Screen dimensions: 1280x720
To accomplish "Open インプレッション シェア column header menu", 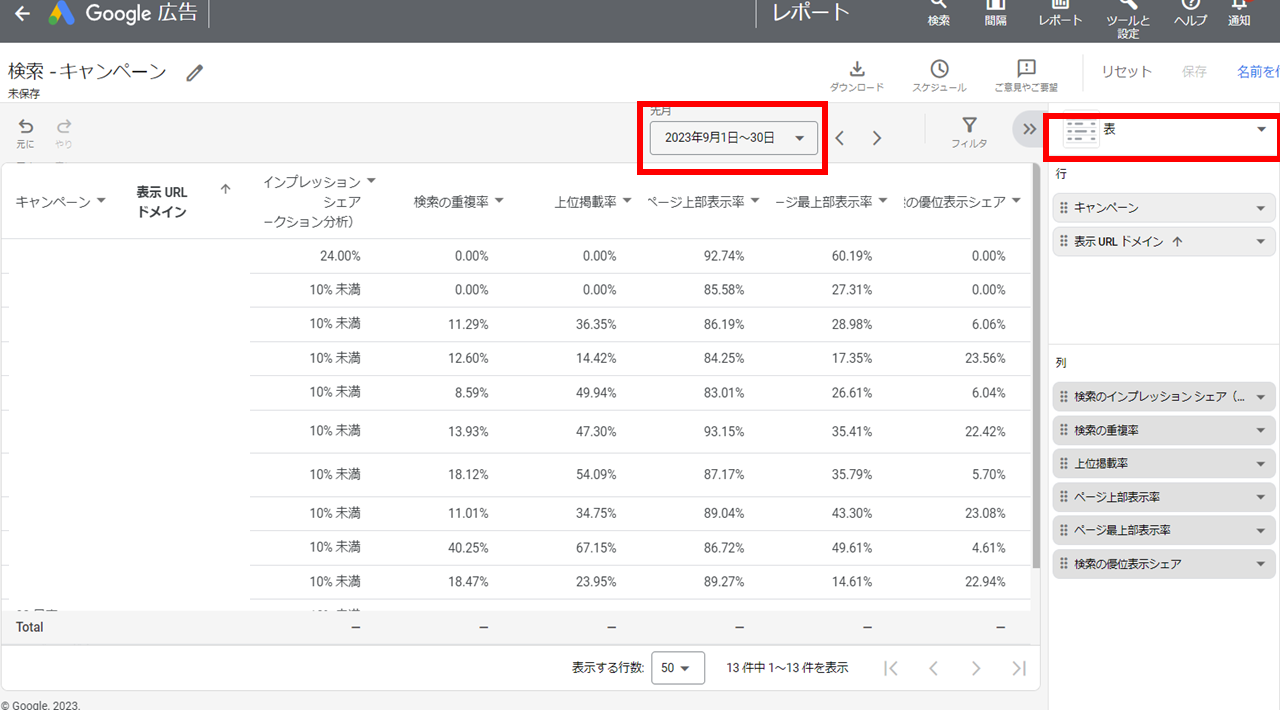I will point(371,181).
